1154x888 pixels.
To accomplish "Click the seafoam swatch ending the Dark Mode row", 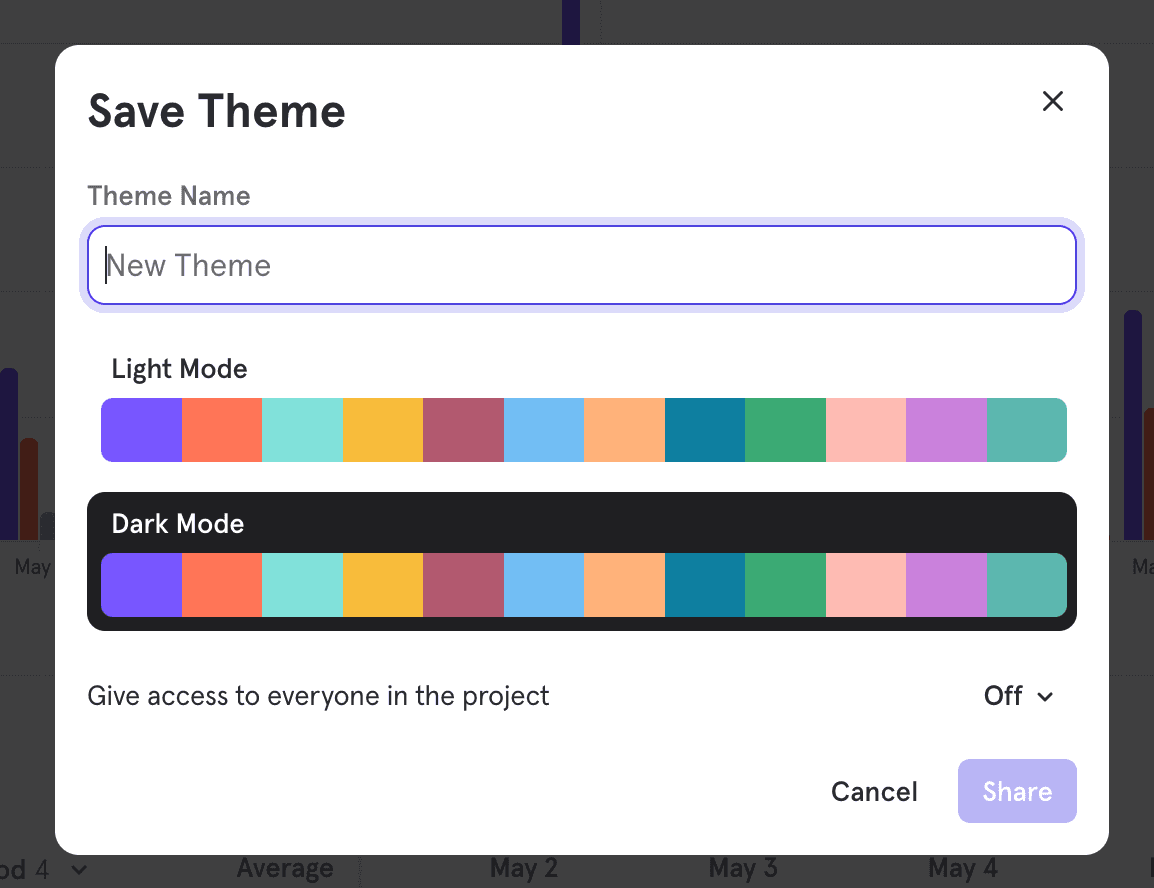I will pyautogui.click(x=1026, y=585).
